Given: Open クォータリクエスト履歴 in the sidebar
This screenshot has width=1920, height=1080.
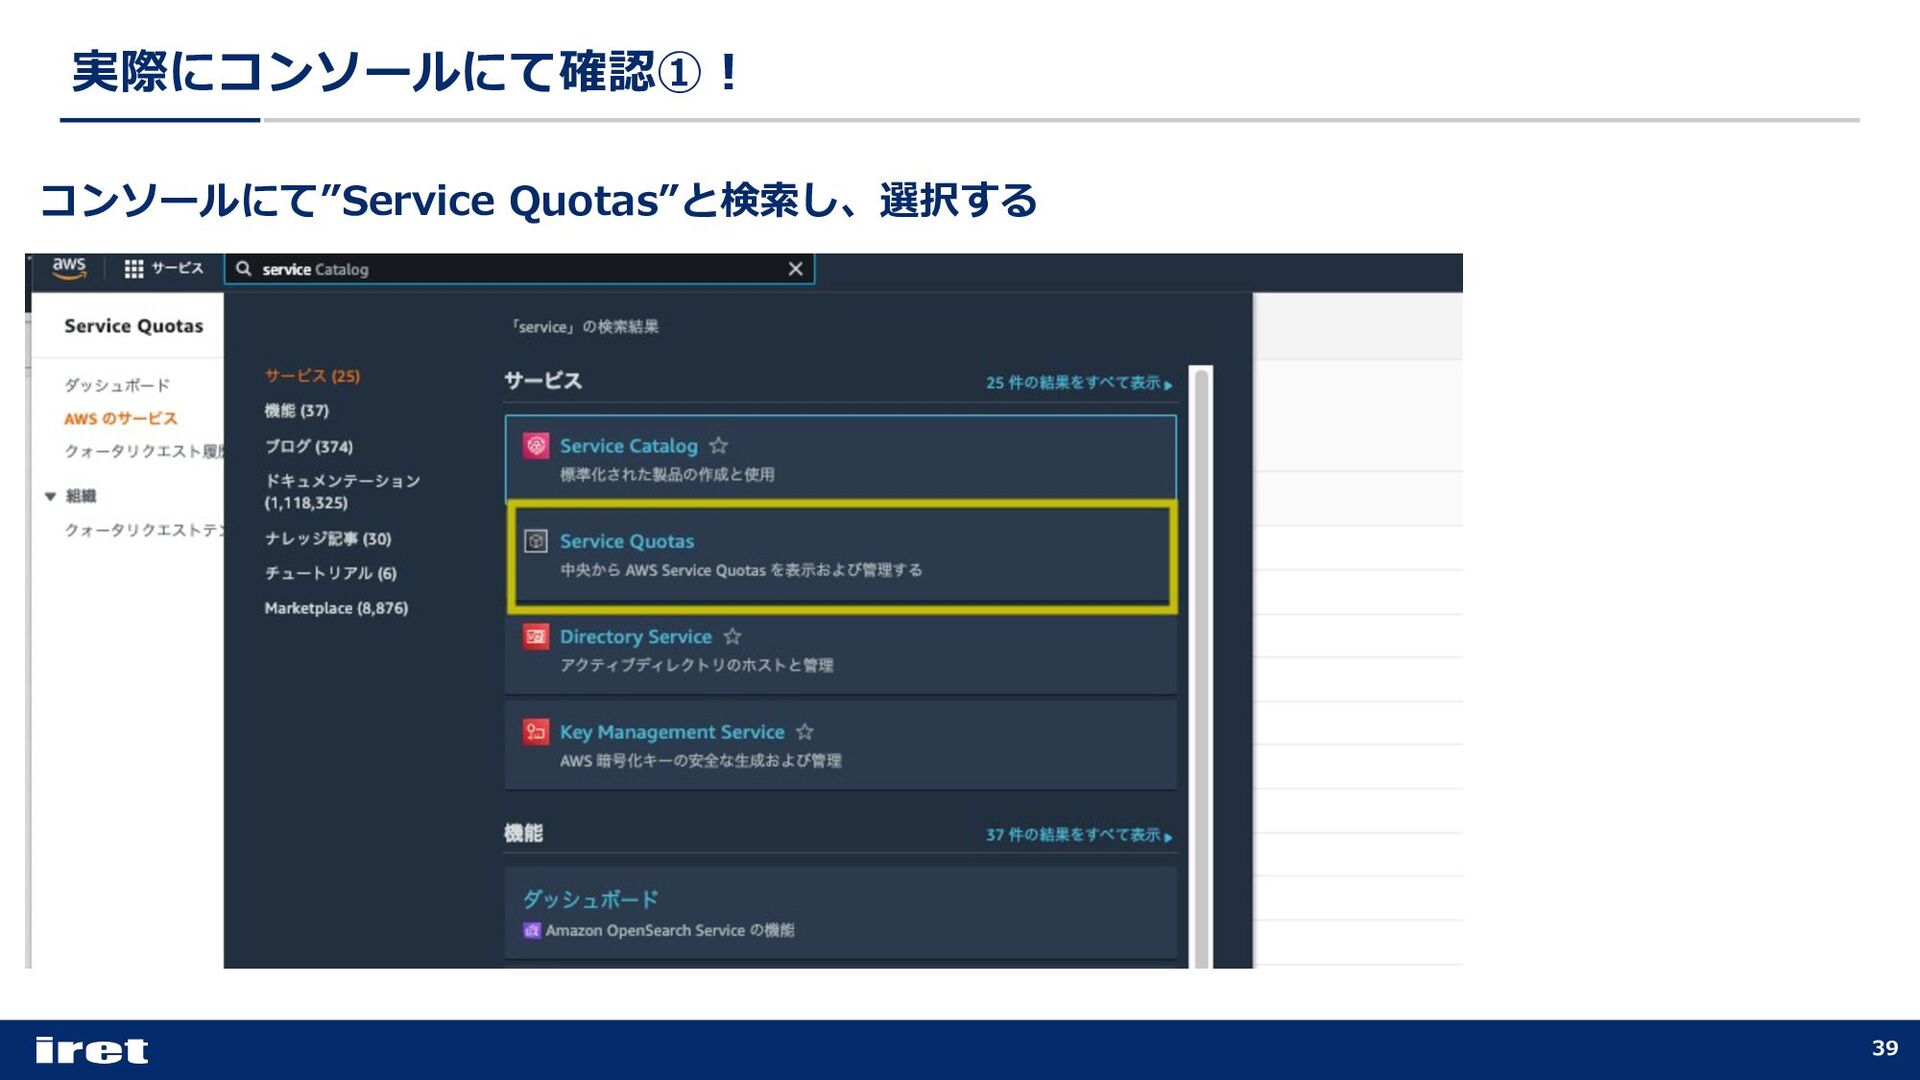Looking at the screenshot, I should tap(144, 451).
